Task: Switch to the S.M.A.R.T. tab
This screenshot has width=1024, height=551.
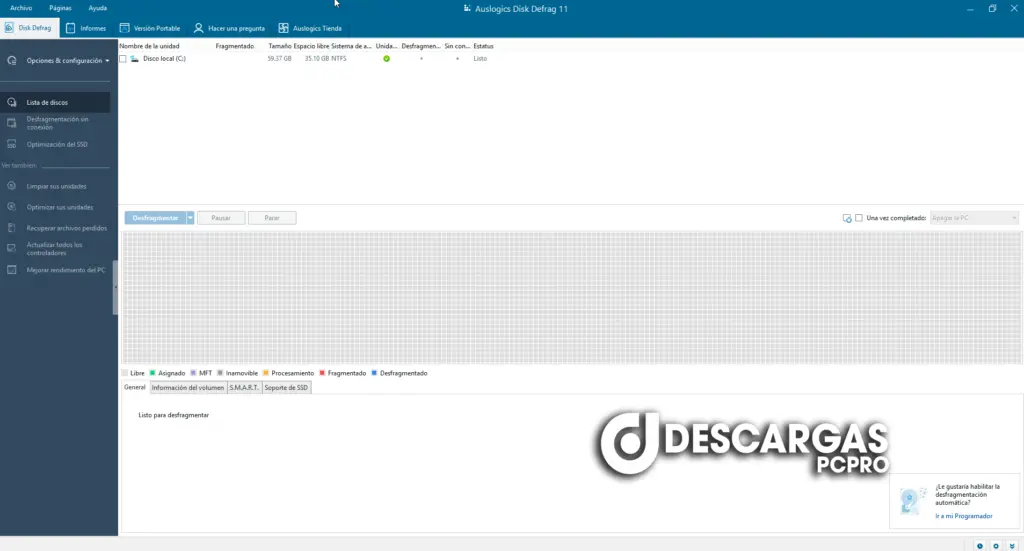Action: click(244, 388)
